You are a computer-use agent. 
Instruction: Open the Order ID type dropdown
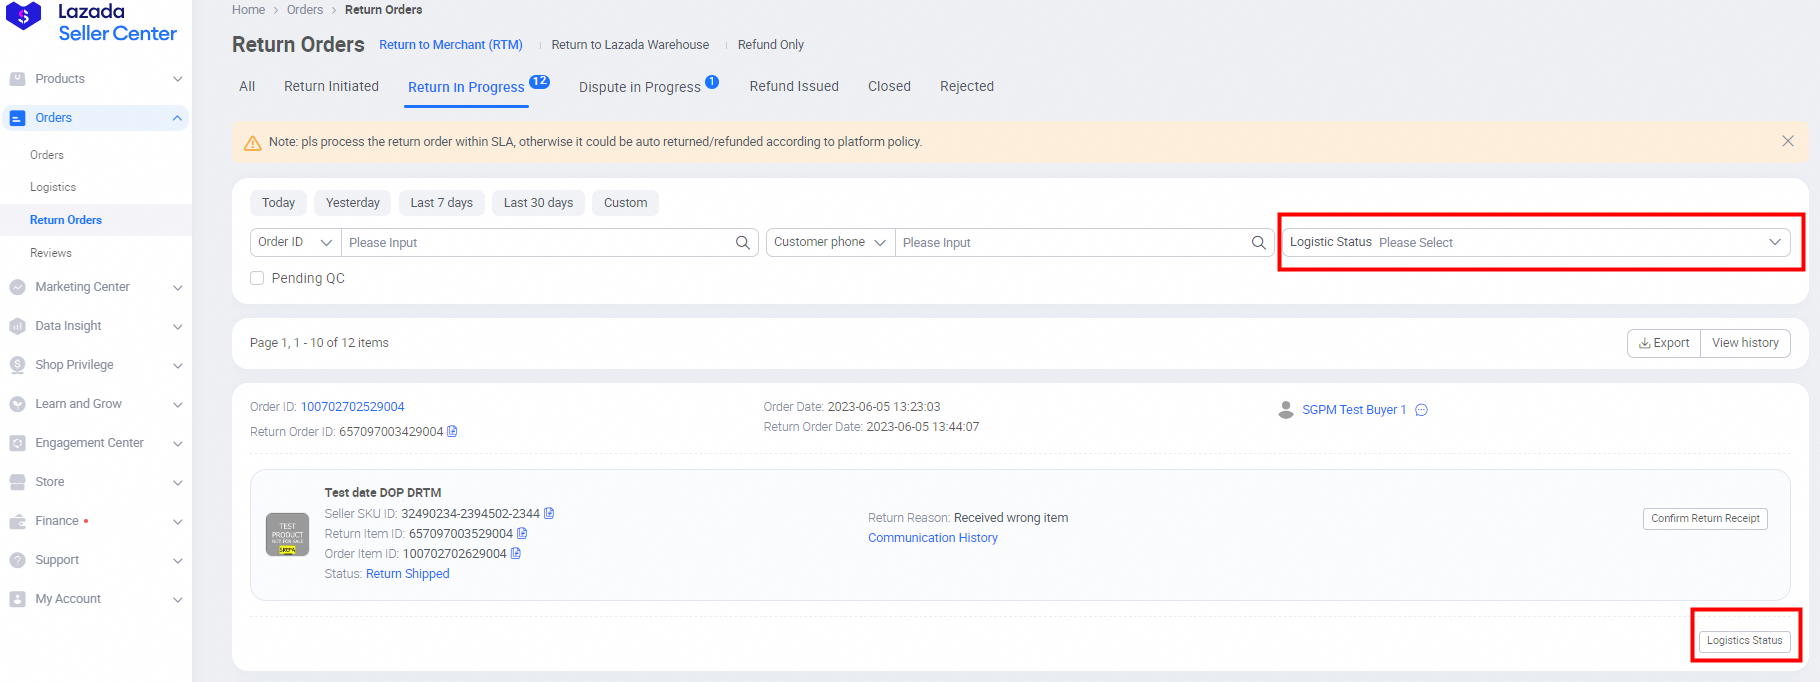tap(296, 242)
